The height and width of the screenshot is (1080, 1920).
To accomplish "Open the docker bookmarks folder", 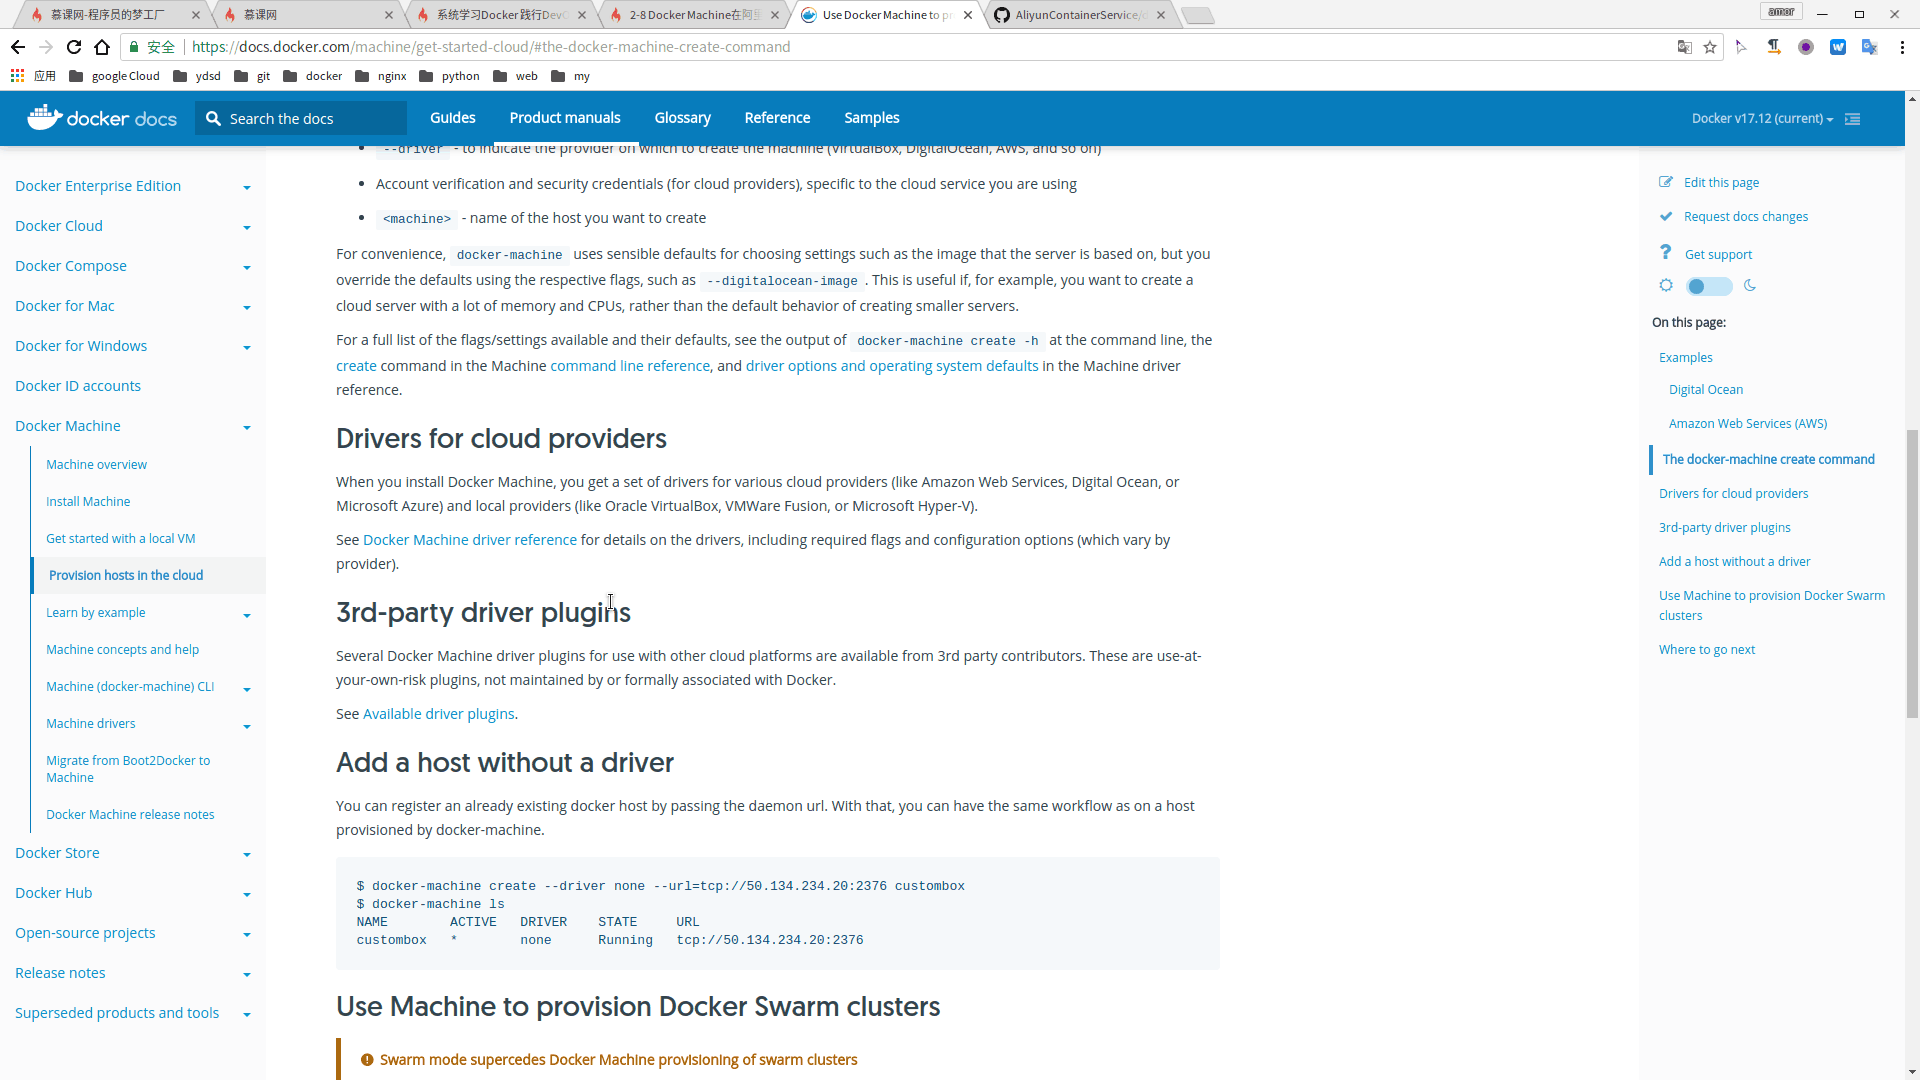I will click(313, 76).
